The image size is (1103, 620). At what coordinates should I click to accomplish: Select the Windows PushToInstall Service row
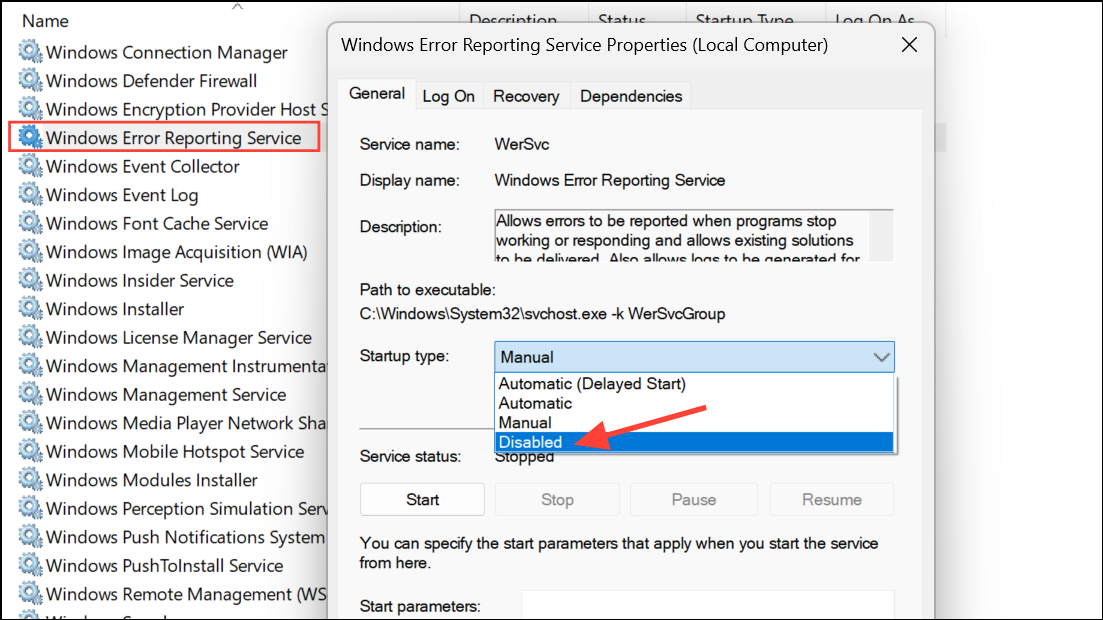coord(164,565)
